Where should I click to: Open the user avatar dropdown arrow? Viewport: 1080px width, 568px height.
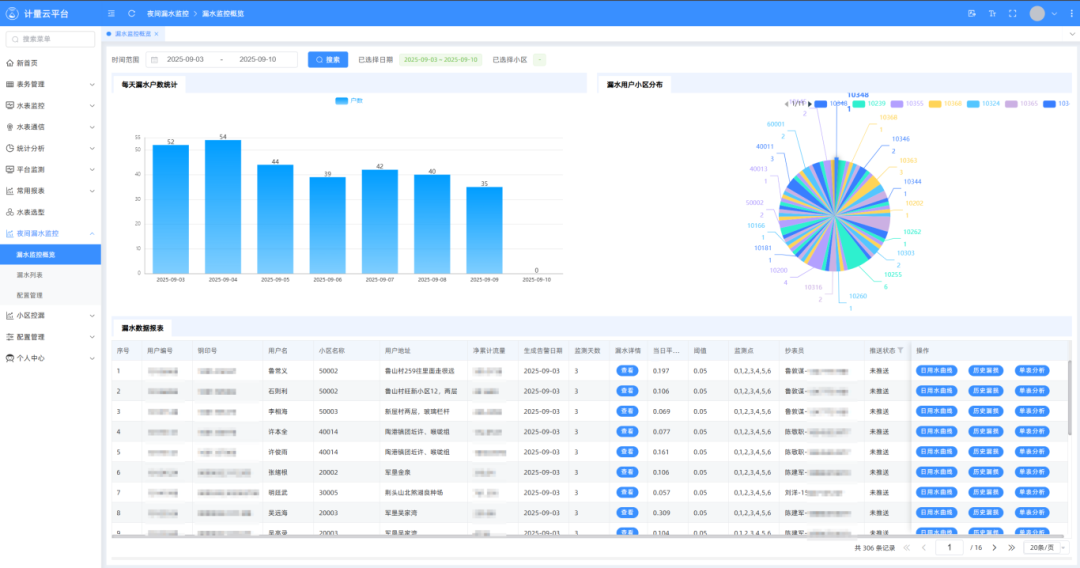(x=1054, y=13)
